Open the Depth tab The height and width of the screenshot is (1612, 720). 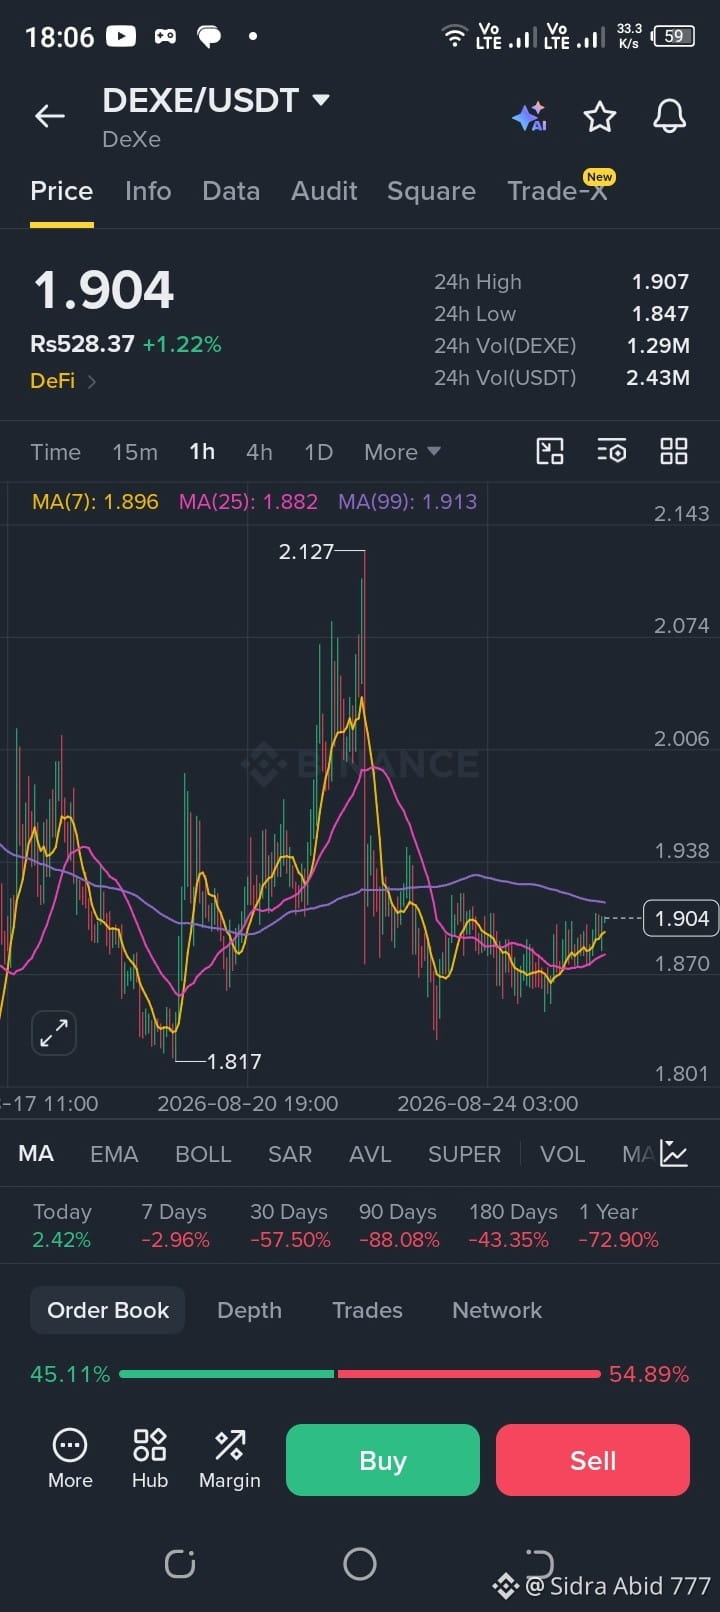pyautogui.click(x=249, y=1310)
